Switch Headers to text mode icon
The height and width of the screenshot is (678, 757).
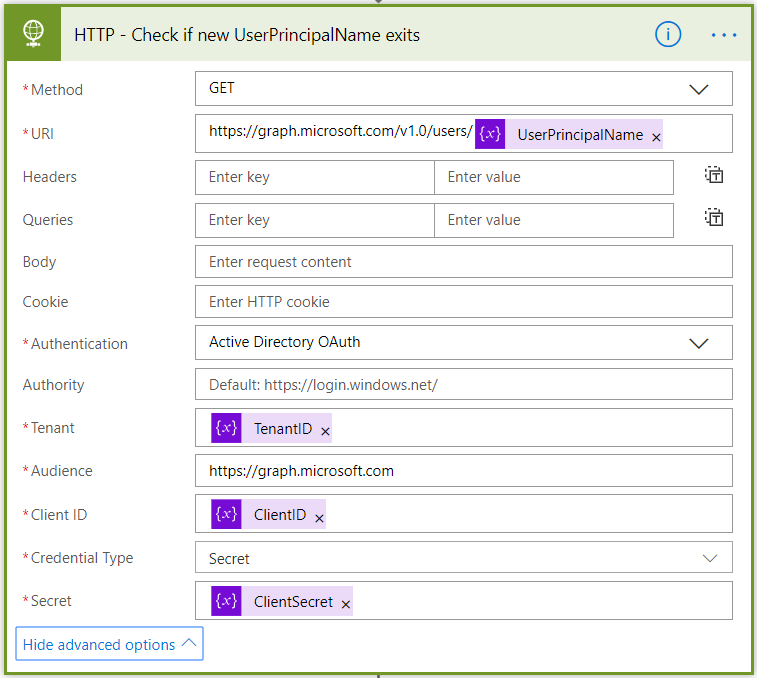pyautogui.click(x=713, y=176)
